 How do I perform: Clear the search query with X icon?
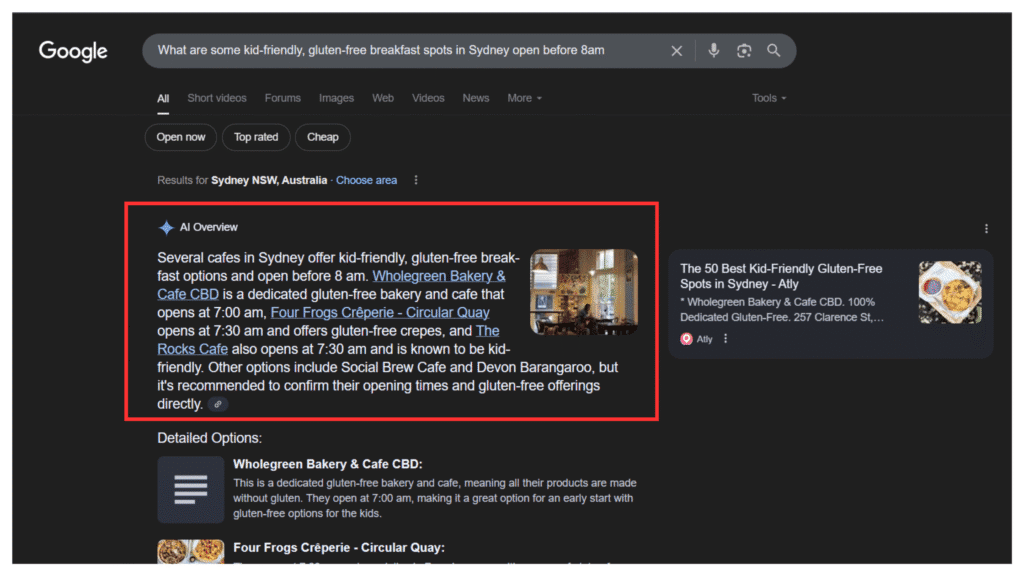[x=677, y=51]
